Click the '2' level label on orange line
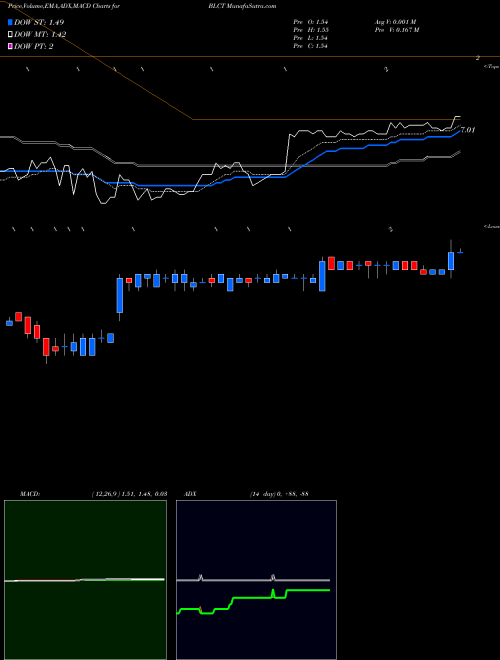This screenshot has height=660, width=500. coord(478,58)
